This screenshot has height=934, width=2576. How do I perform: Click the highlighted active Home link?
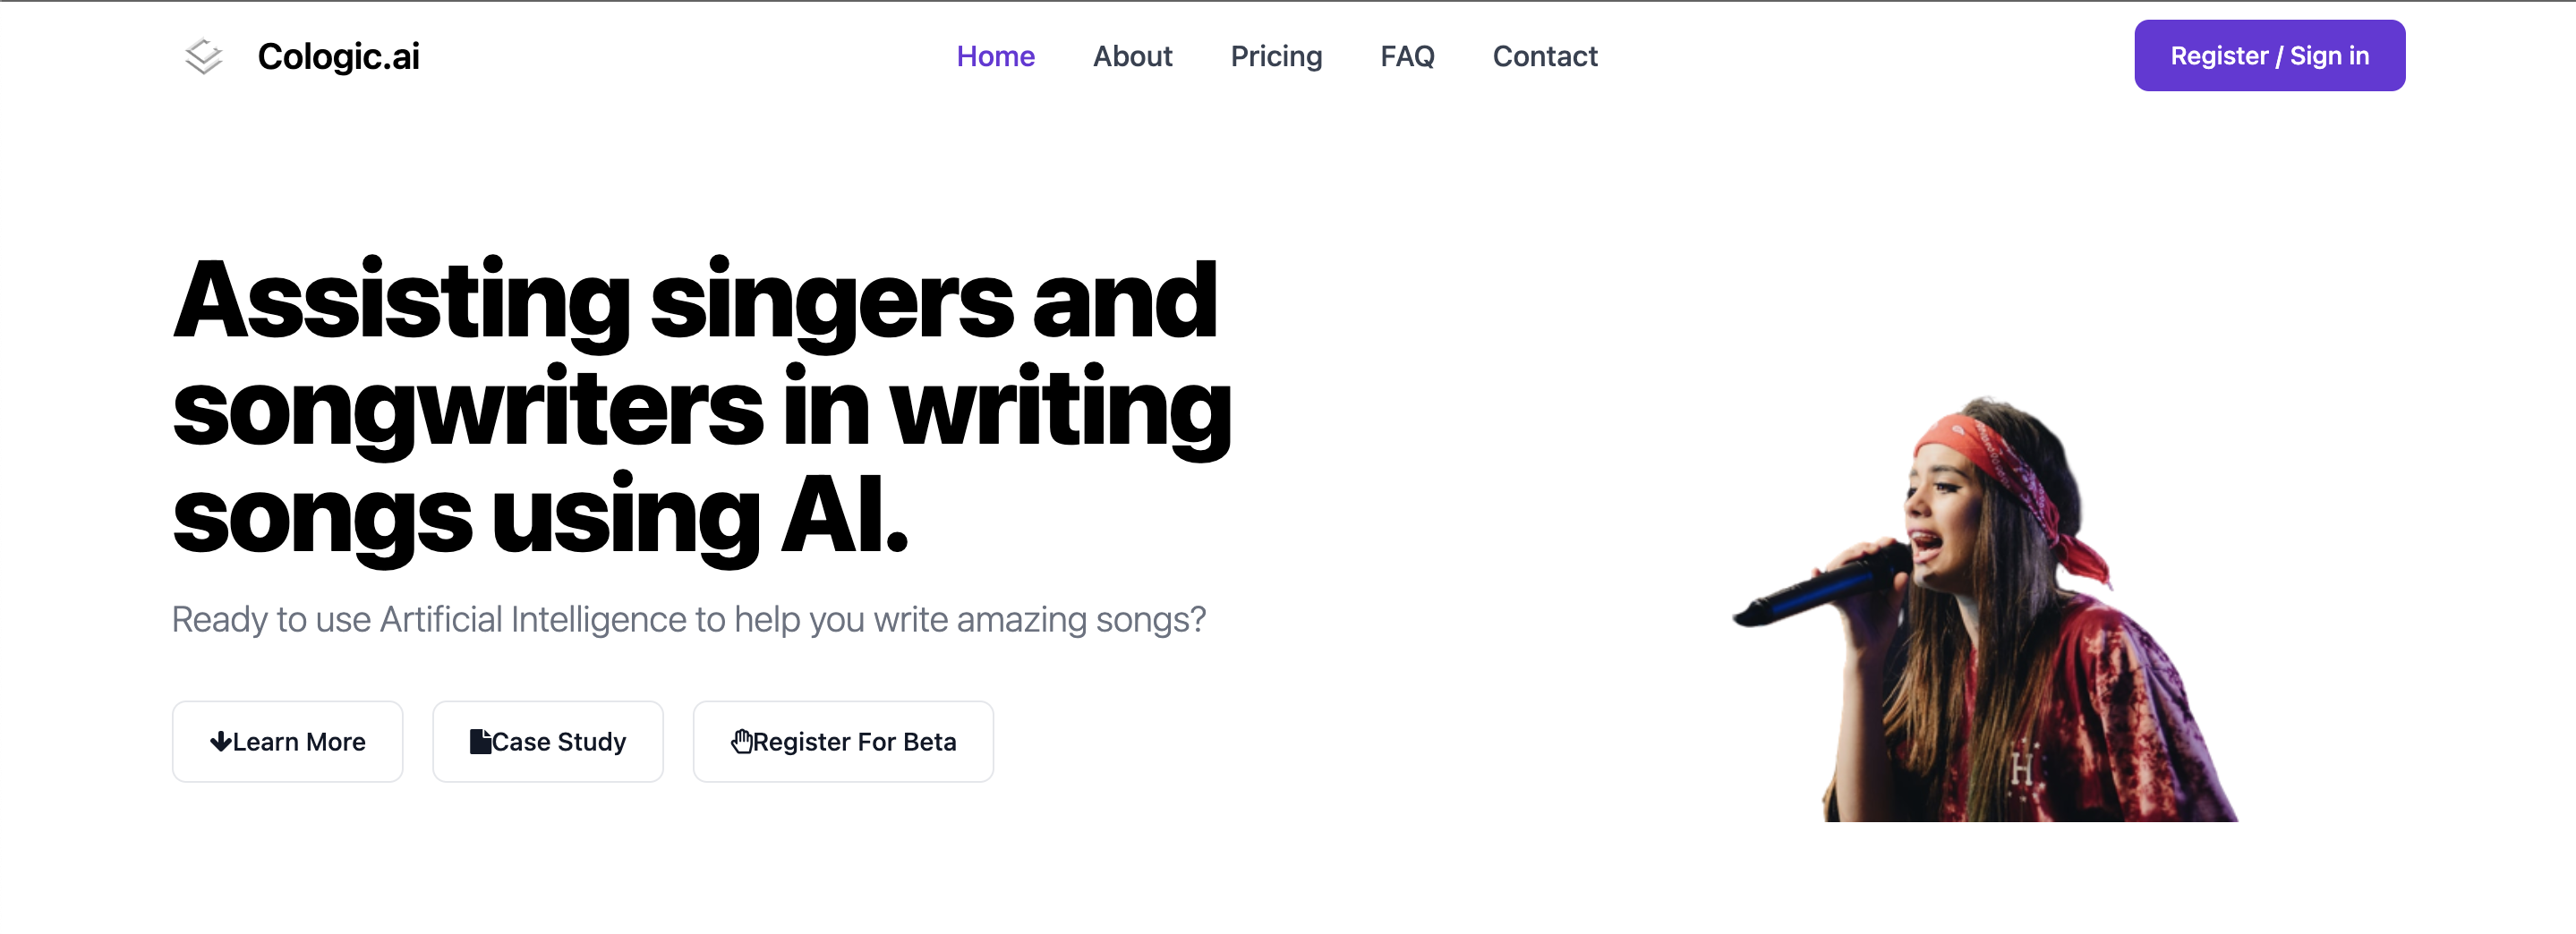coord(995,57)
